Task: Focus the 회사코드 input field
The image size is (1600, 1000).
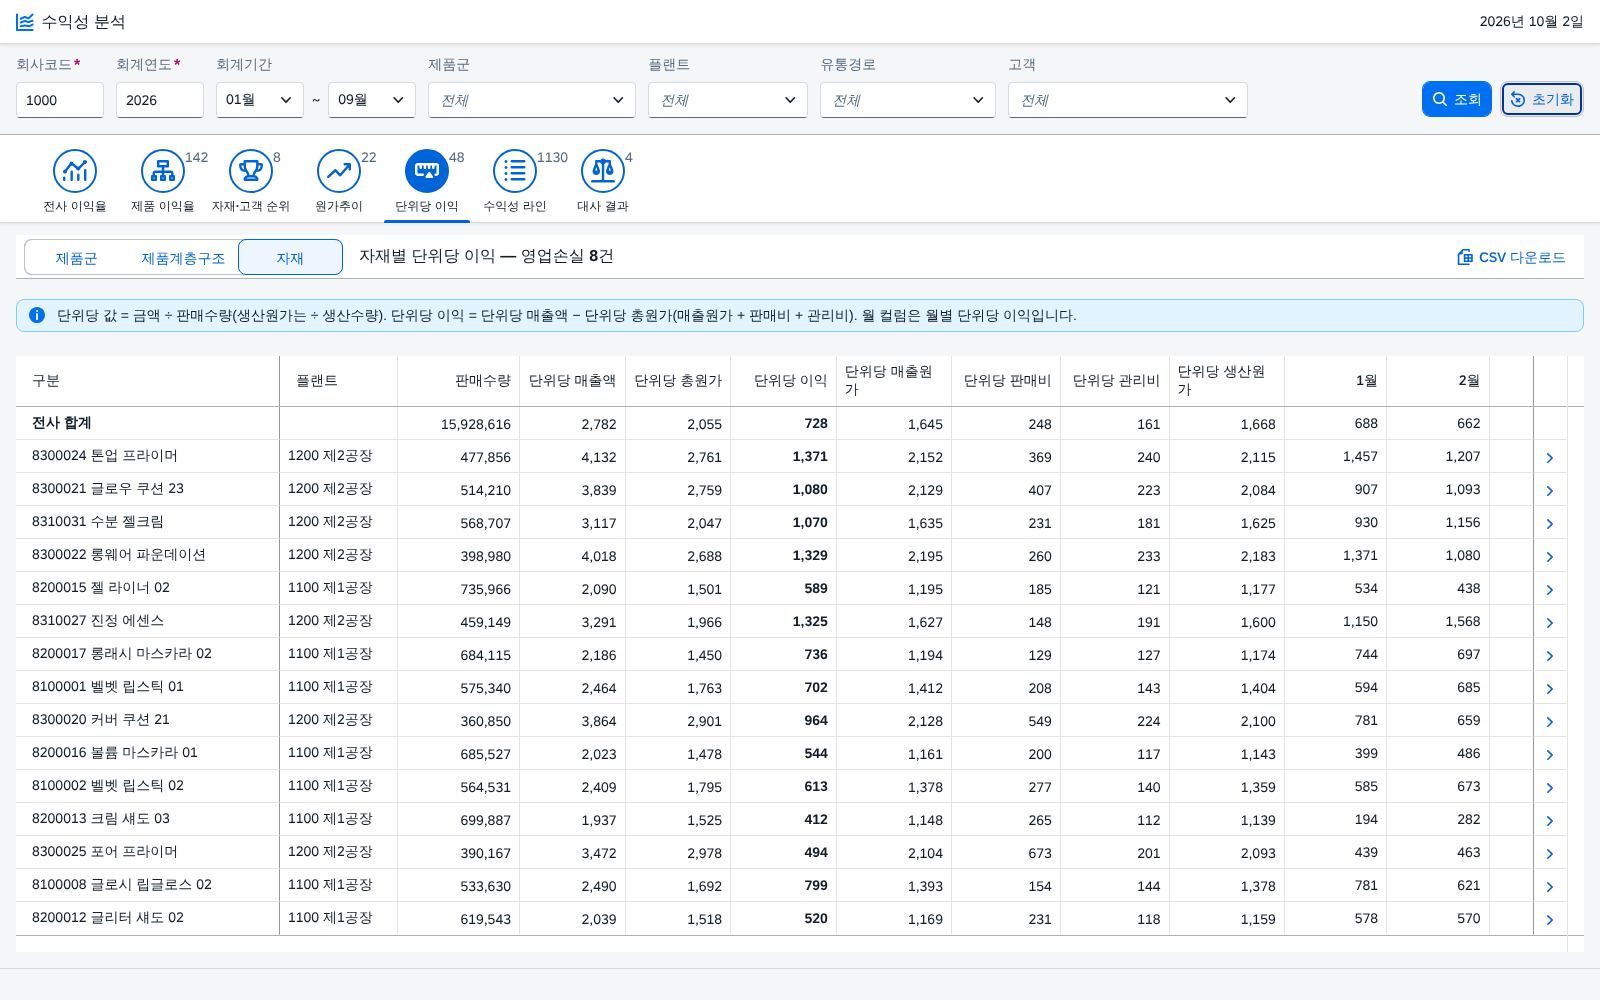Action: click(60, 100)
